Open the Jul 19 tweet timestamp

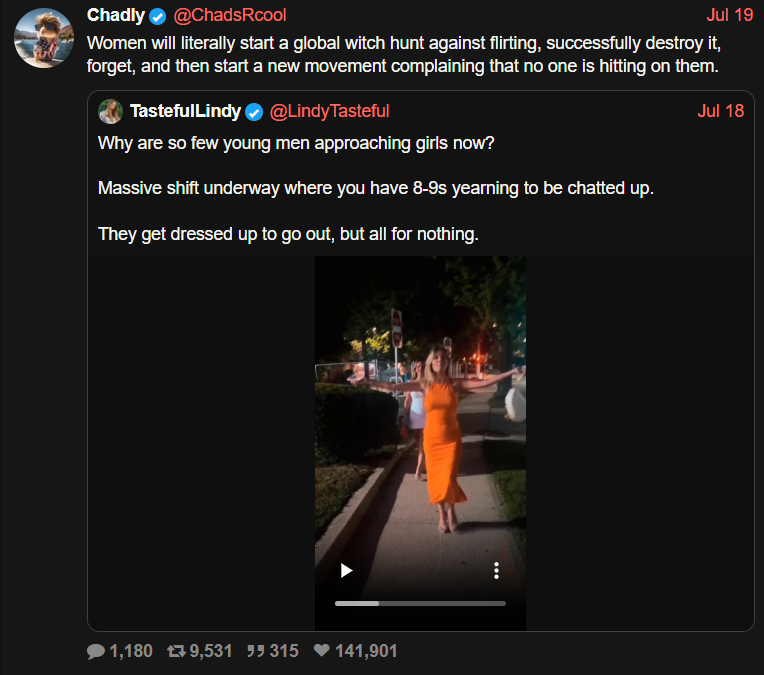(729, 15)
